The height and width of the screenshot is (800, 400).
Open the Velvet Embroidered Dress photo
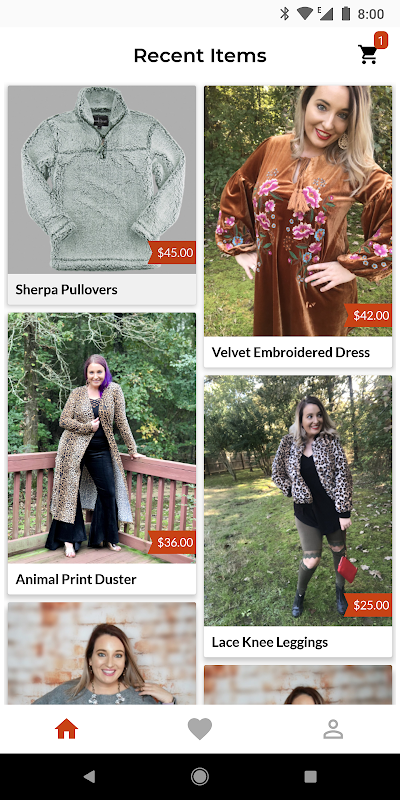click(x=298, y=211)
